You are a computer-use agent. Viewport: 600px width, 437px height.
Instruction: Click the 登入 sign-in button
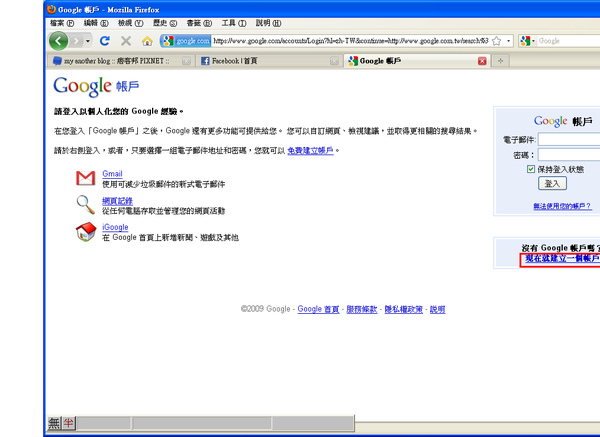pos(553,184)
